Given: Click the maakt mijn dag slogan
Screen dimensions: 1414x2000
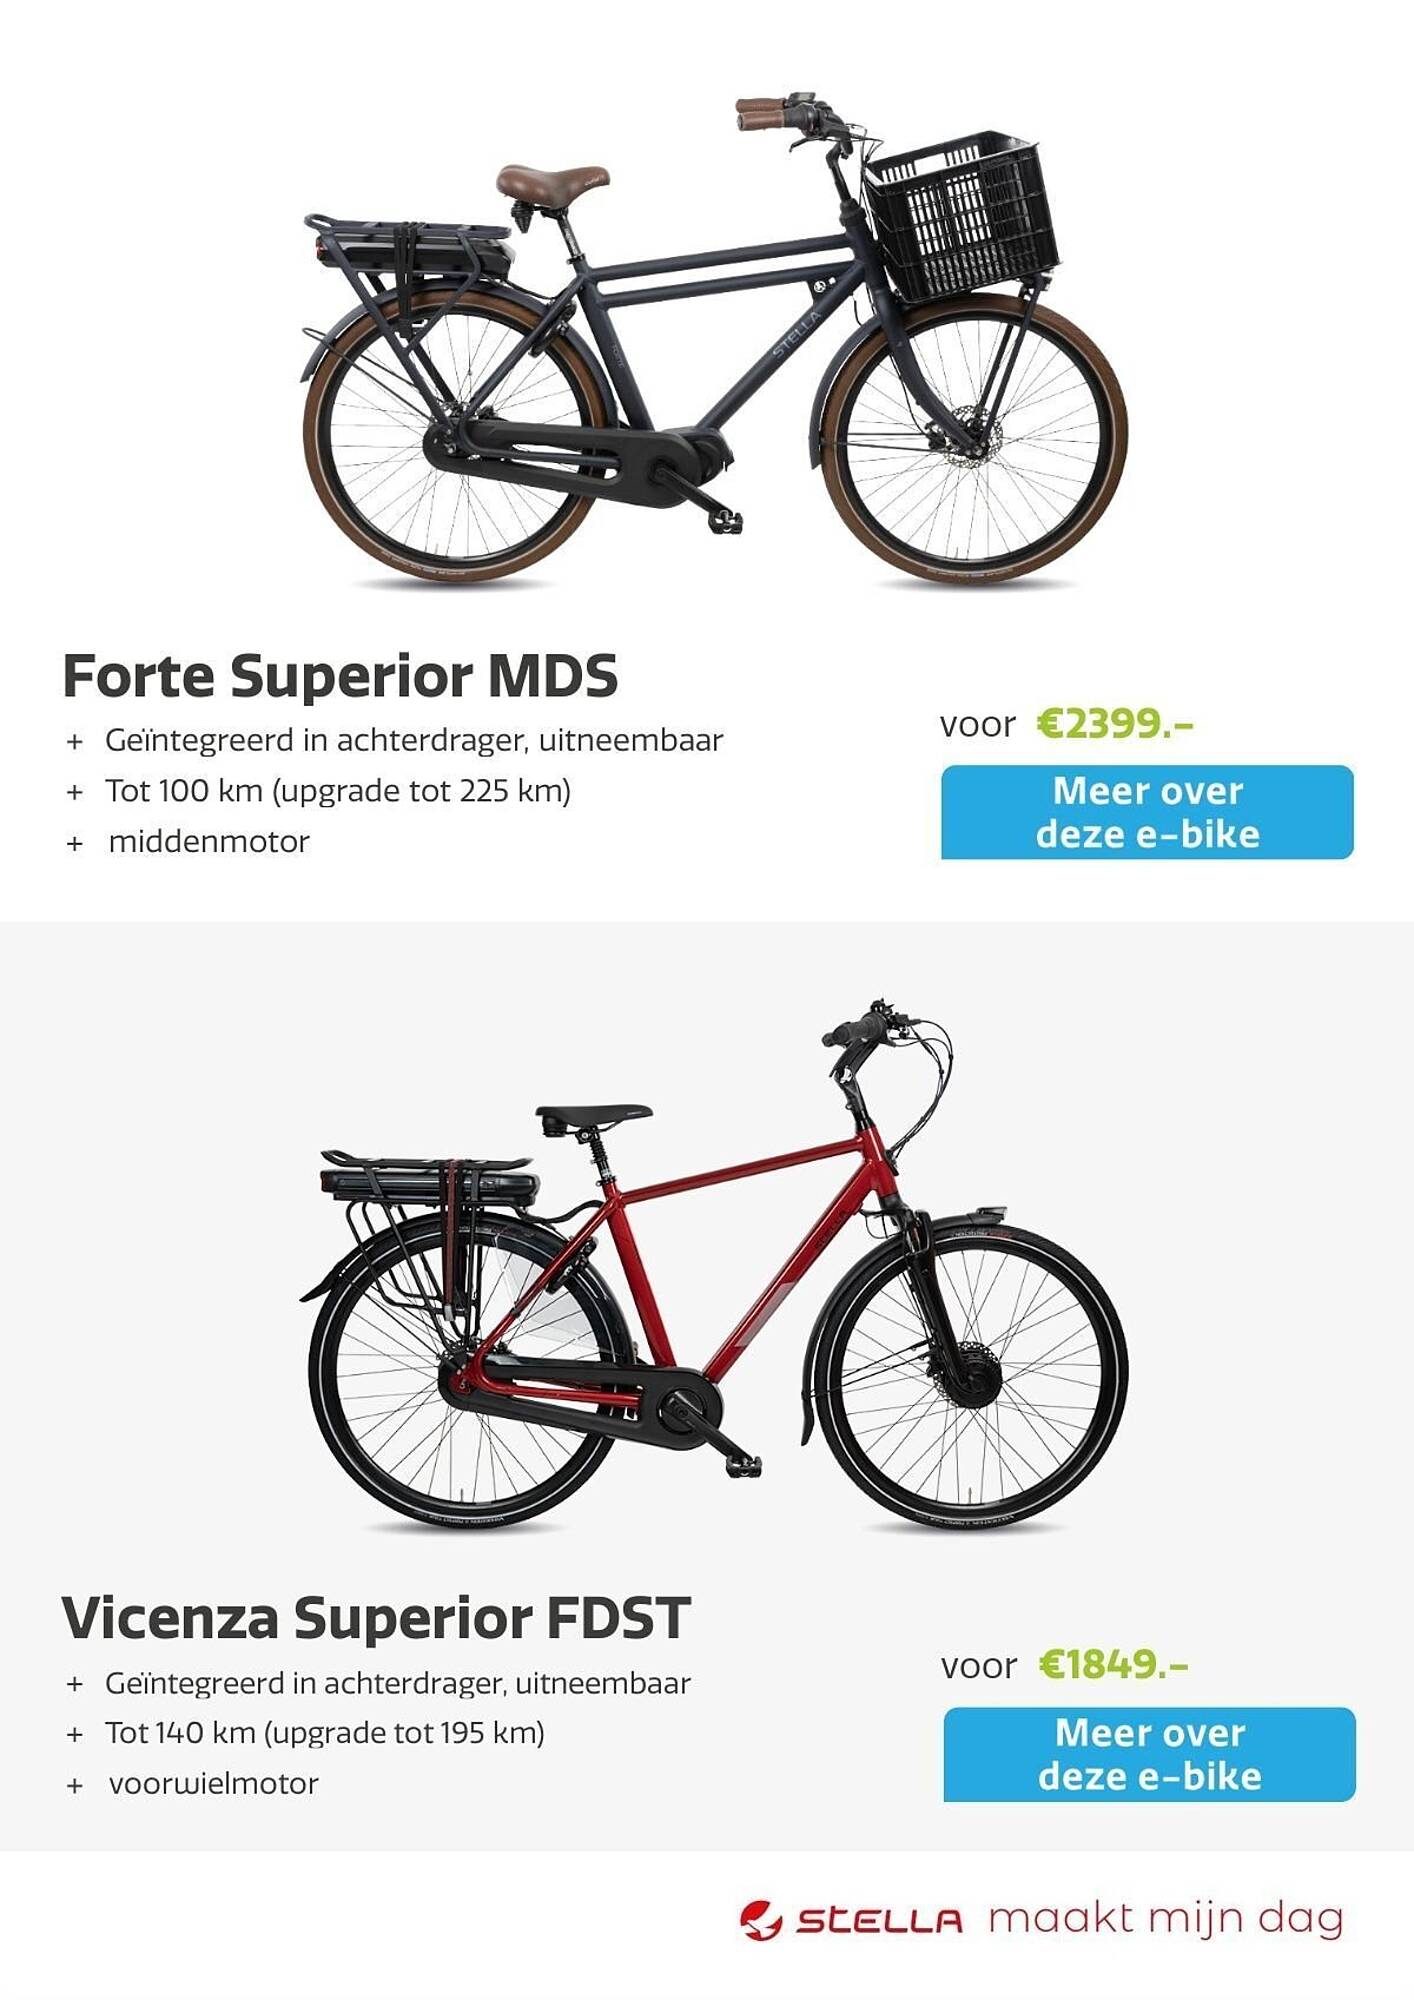Looking at the screenshot, I should (1166, 1919).
